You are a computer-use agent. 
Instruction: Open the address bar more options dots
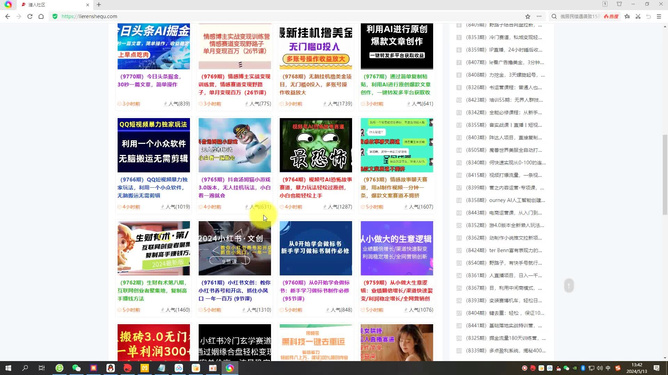539,16
